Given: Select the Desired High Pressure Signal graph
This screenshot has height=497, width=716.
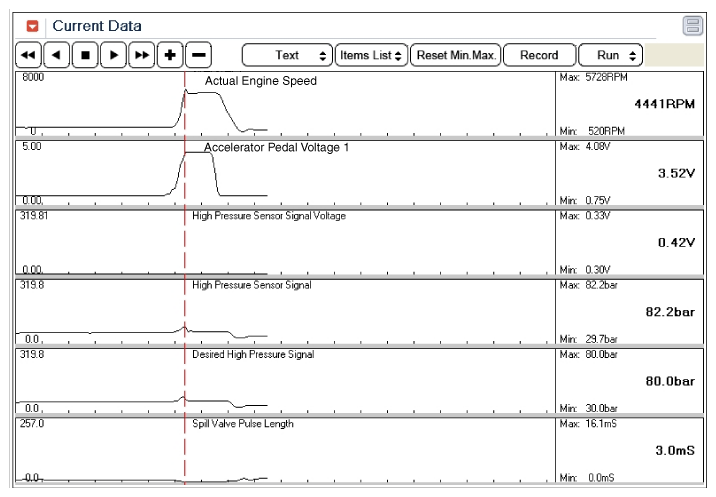Looking at the screenshot, I should (285, 381).
